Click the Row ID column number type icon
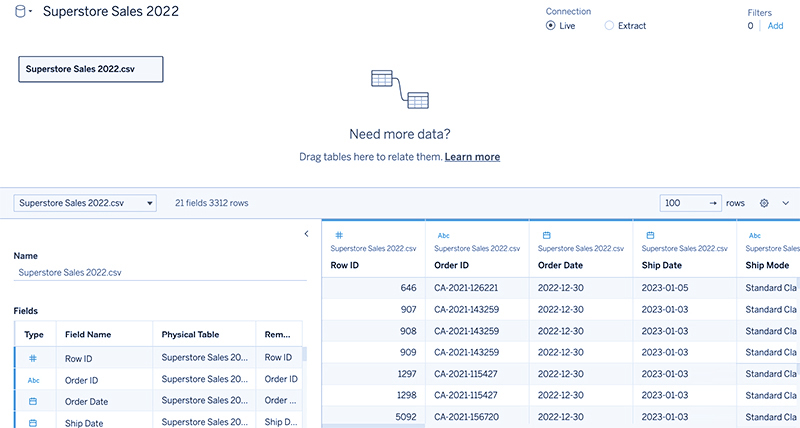 (339, 235)
